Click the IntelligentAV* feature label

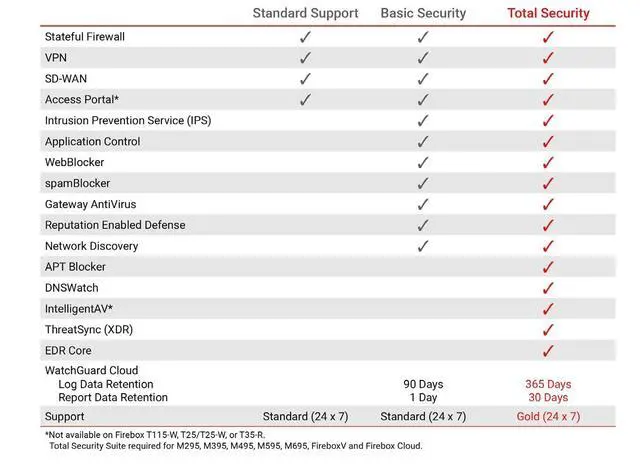79,309
